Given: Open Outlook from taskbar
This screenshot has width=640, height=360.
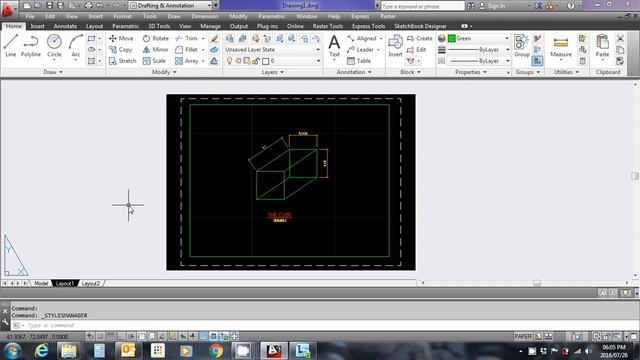Looking at the screenshot, I should [128, 350].
